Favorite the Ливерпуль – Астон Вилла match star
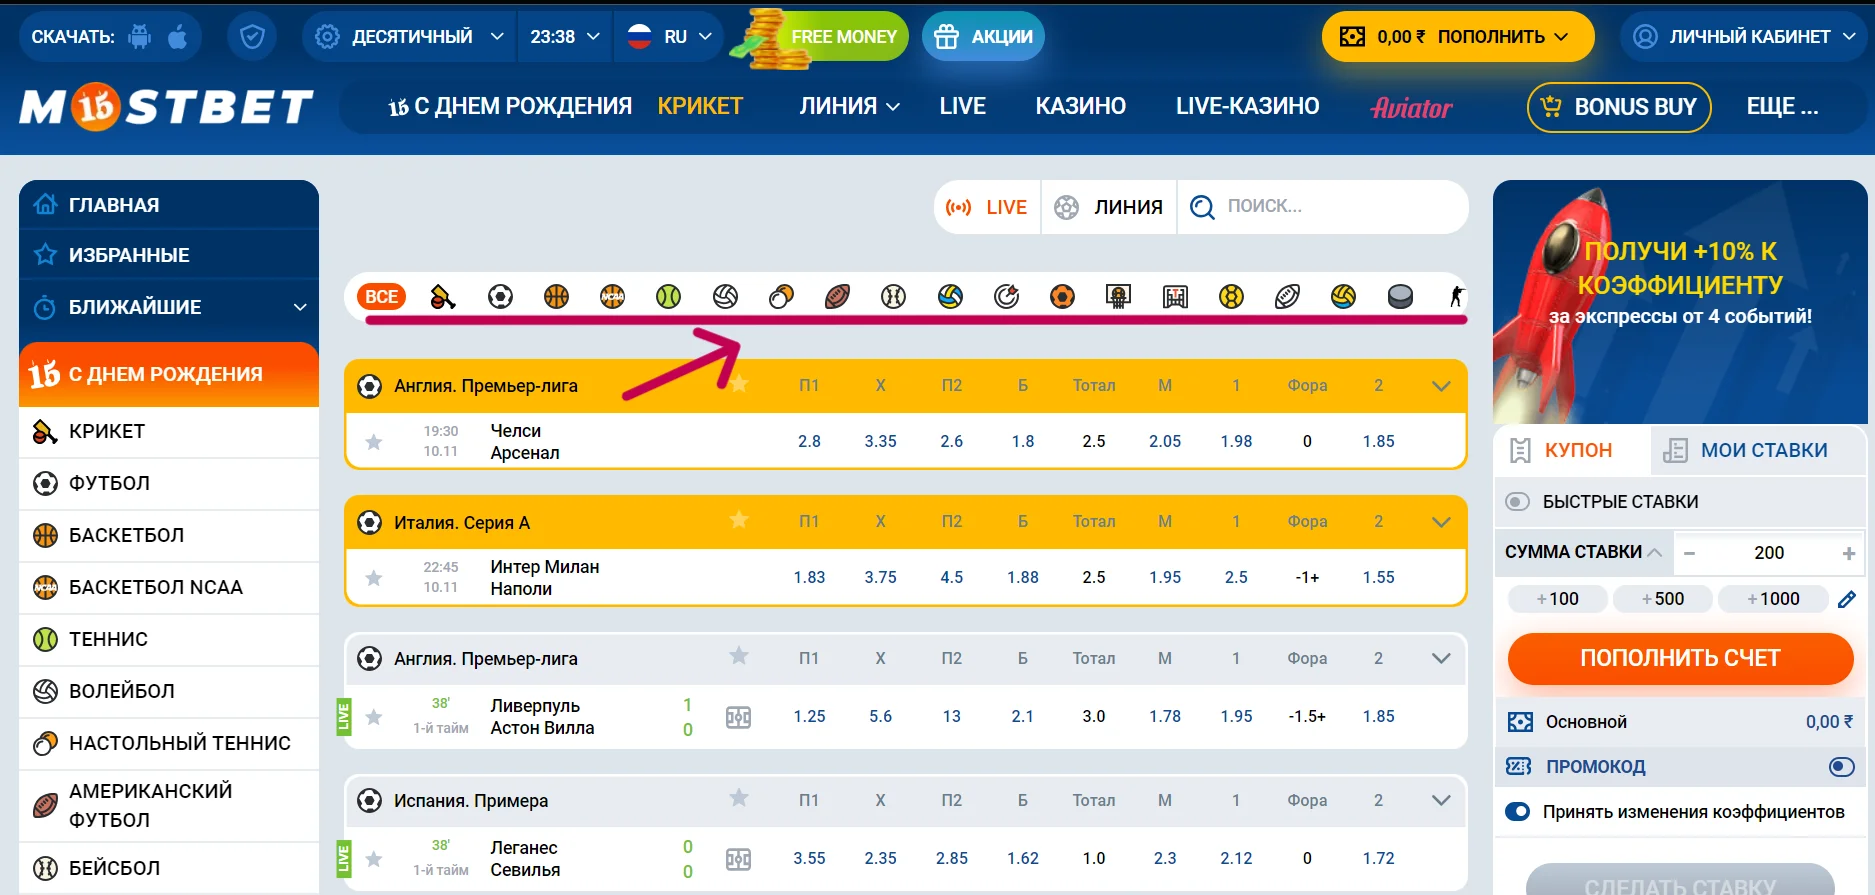 point(373,717)
